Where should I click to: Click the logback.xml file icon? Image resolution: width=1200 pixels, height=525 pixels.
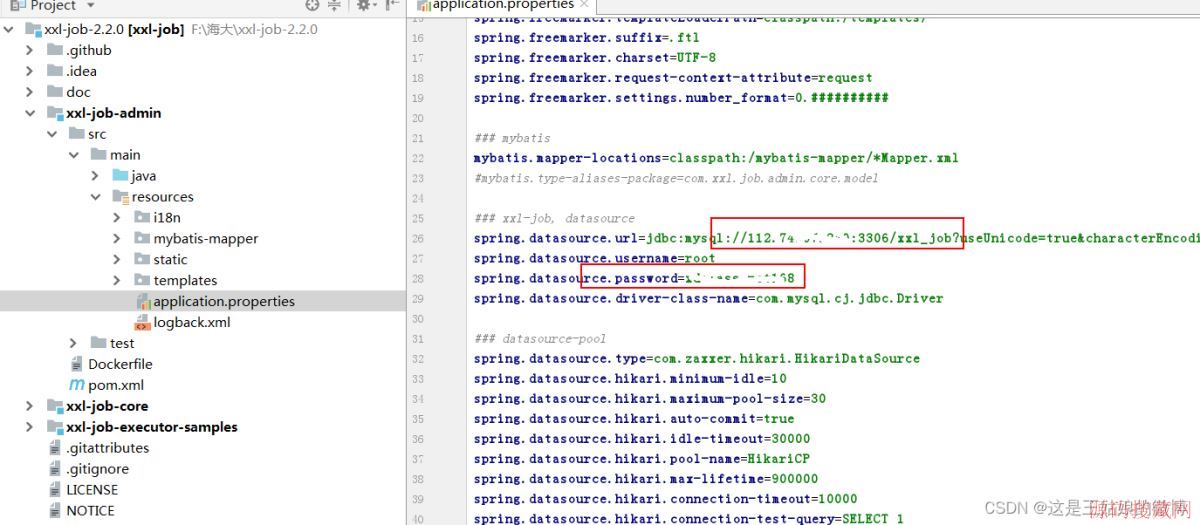[x=143, y=322]
